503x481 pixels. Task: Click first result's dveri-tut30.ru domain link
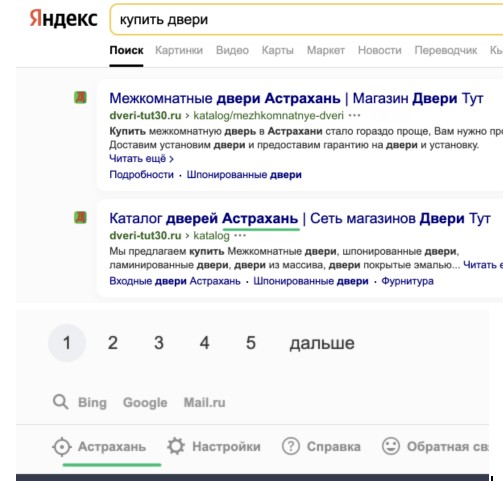pos(145,116)
